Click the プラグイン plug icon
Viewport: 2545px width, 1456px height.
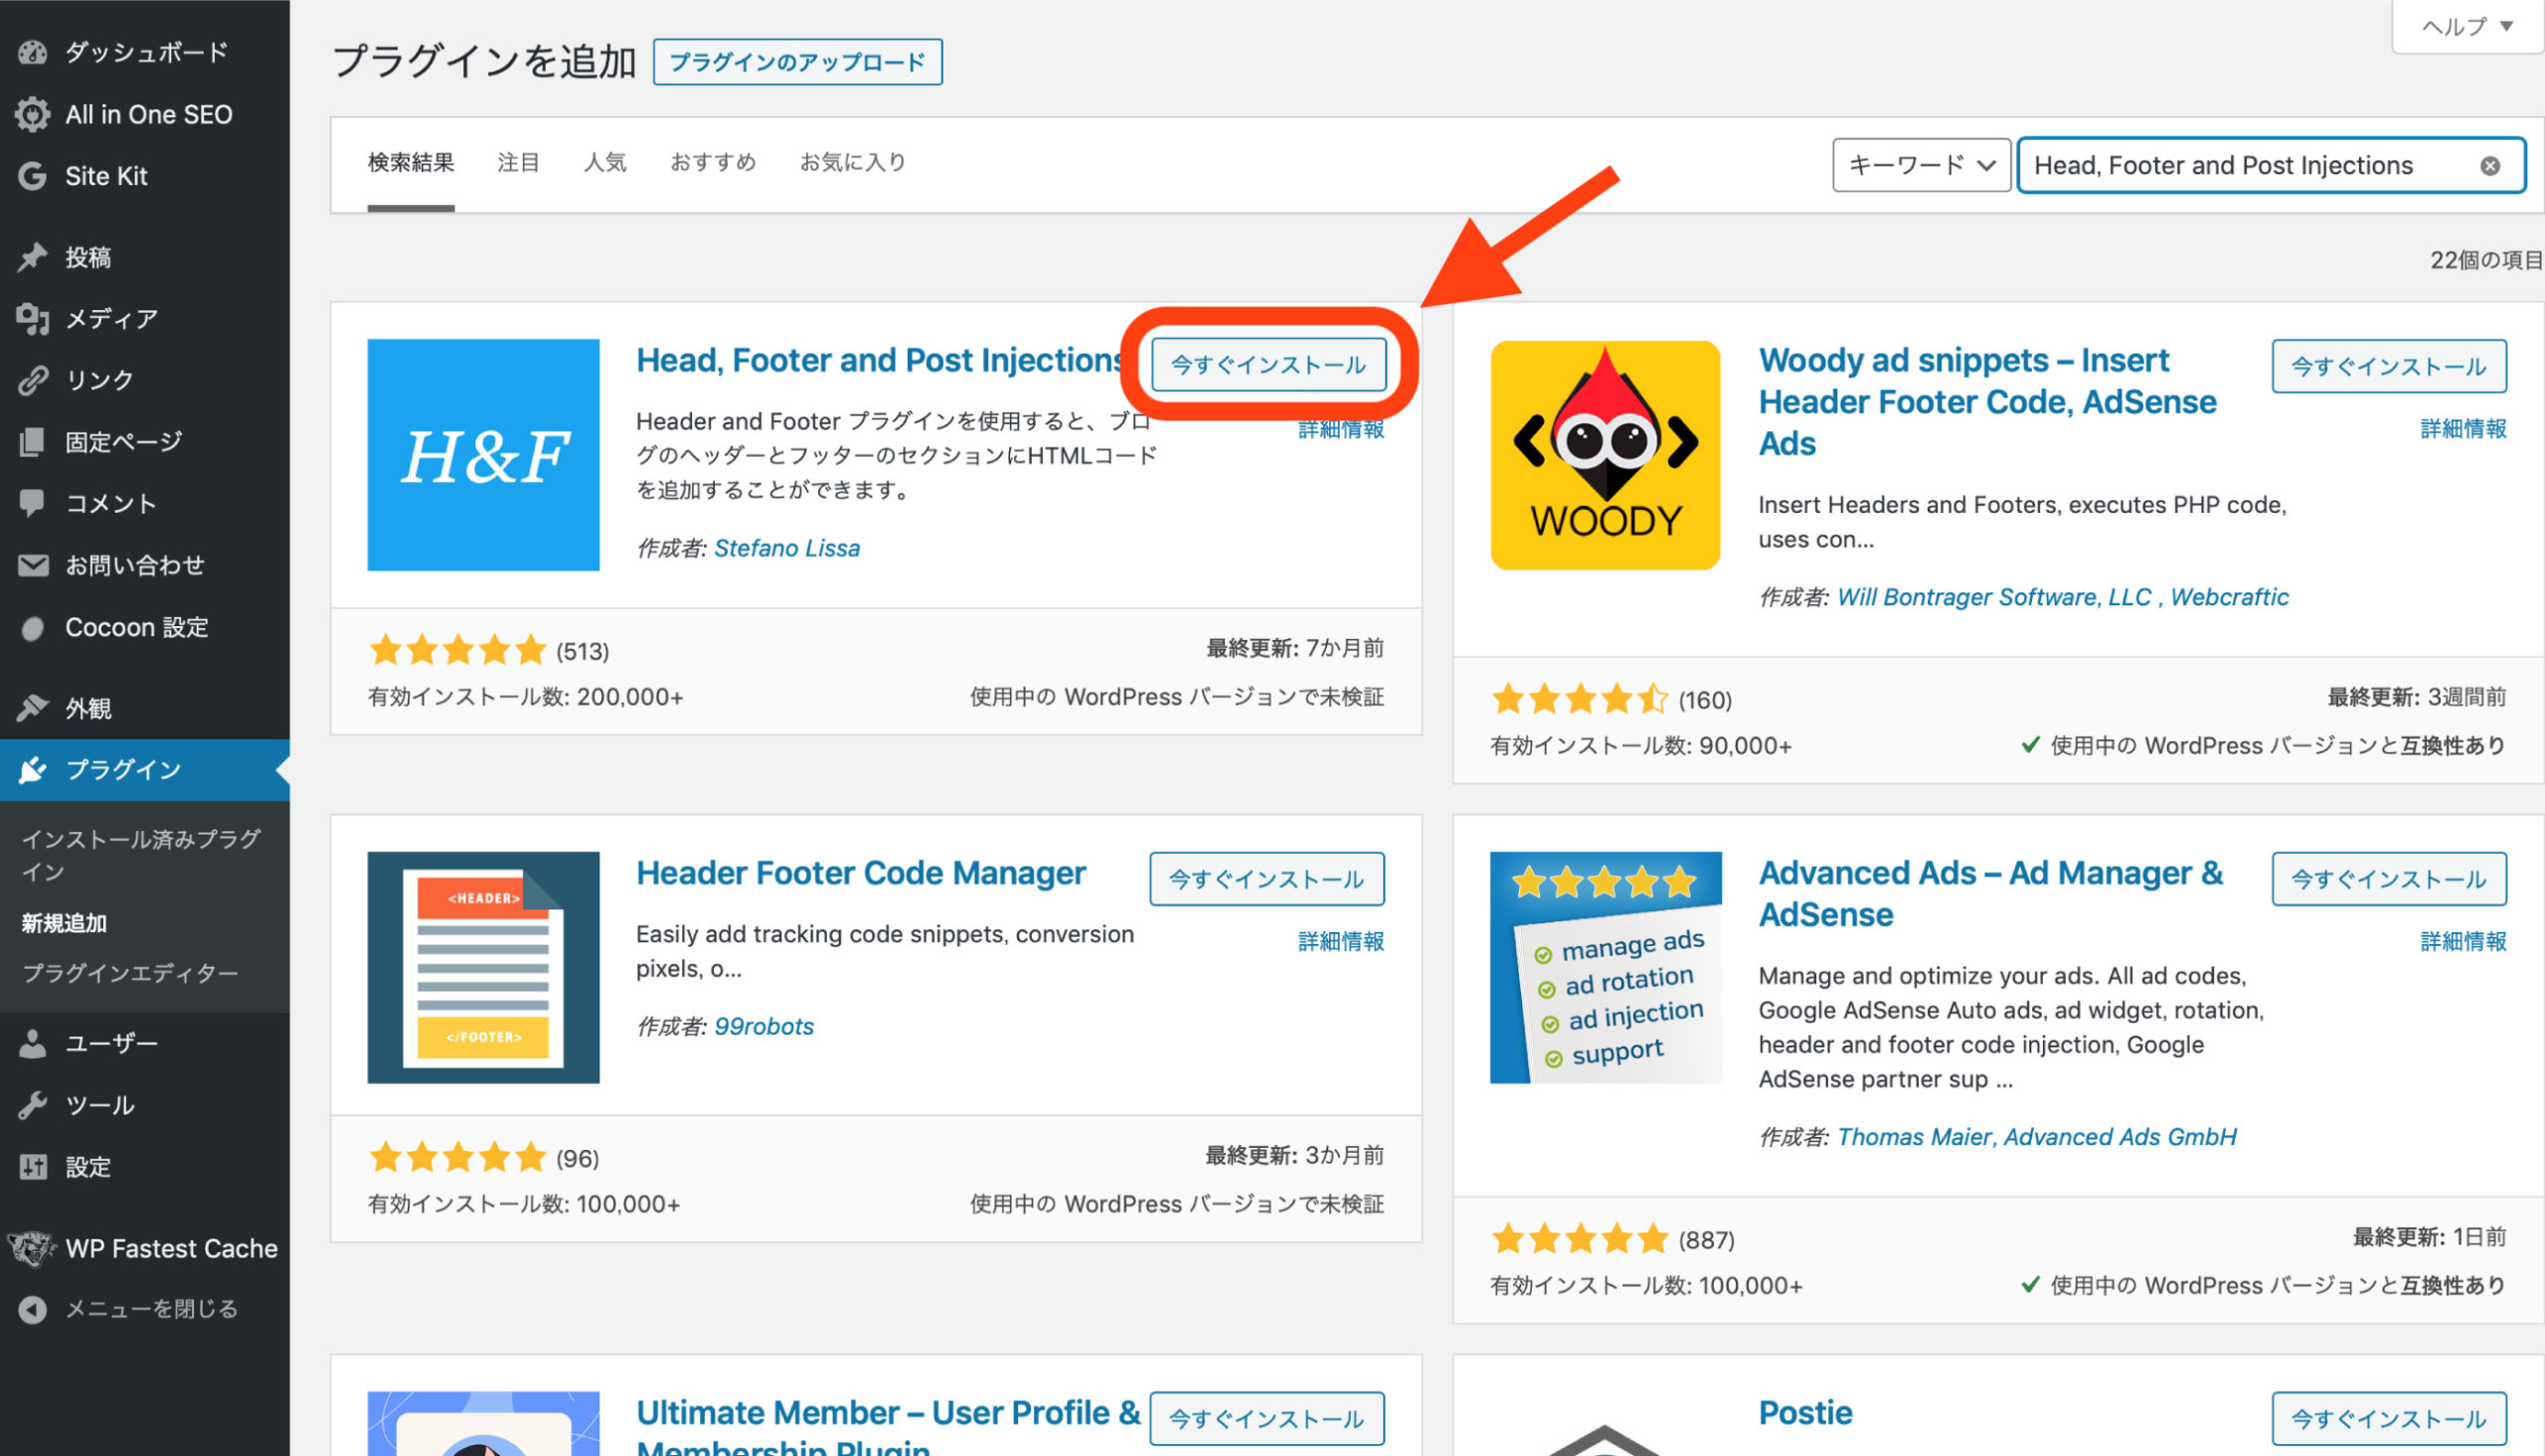tap(32, 769)
